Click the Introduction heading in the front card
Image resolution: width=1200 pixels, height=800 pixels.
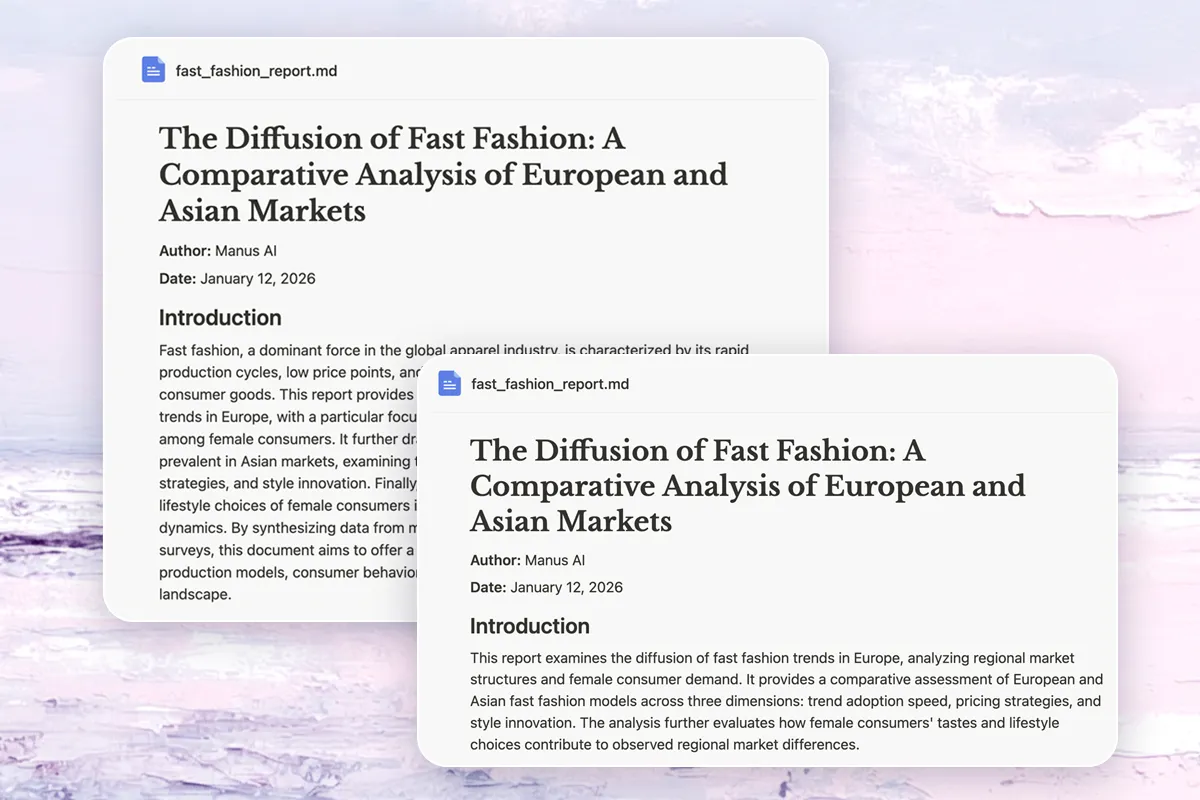click(x=529, y=626)
